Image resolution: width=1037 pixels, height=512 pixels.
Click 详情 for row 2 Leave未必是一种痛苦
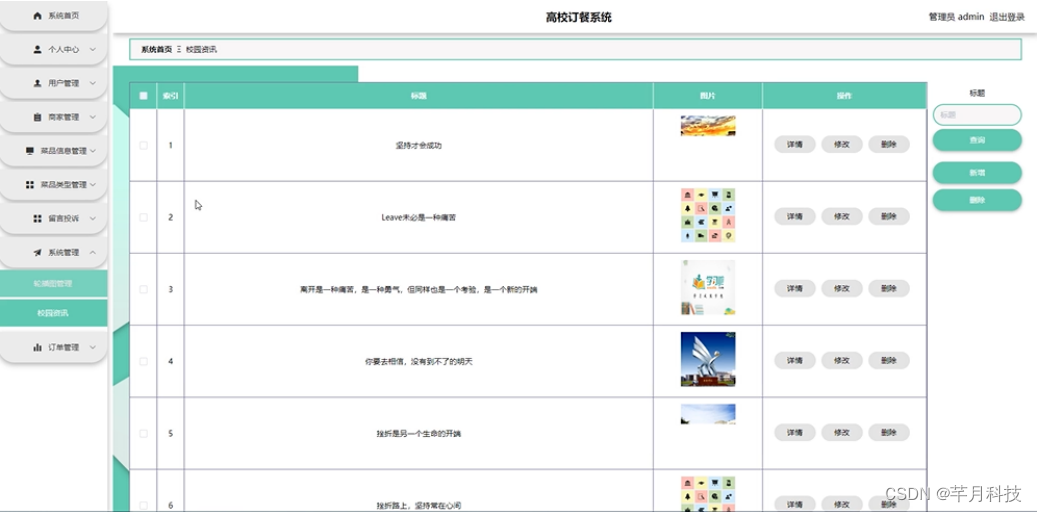coord(794,216)
